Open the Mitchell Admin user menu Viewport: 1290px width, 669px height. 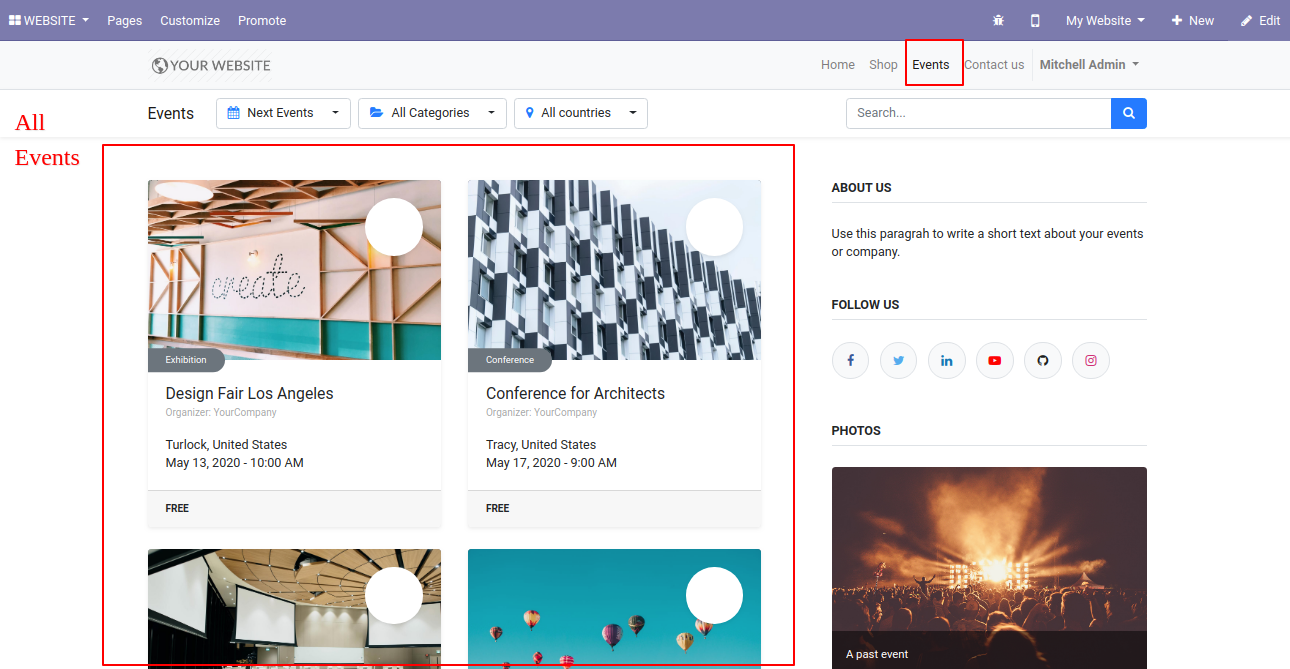pos(1089,65)
